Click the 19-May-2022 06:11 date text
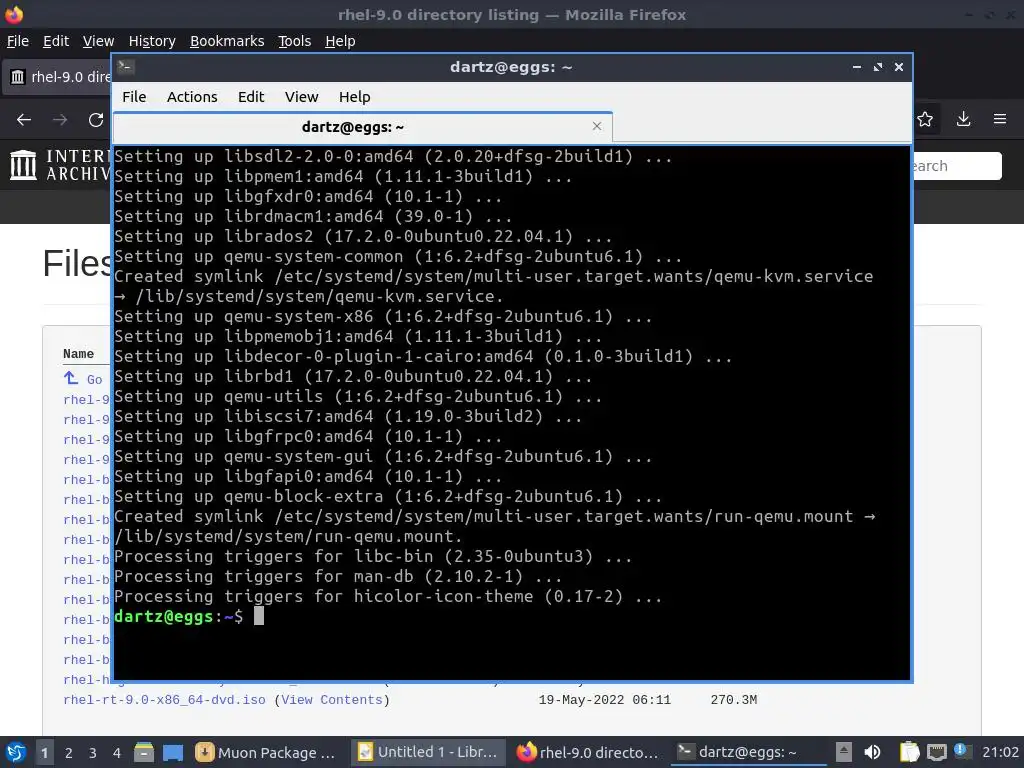The width and height of the screenshot is (1024, 768). (604, 700)
